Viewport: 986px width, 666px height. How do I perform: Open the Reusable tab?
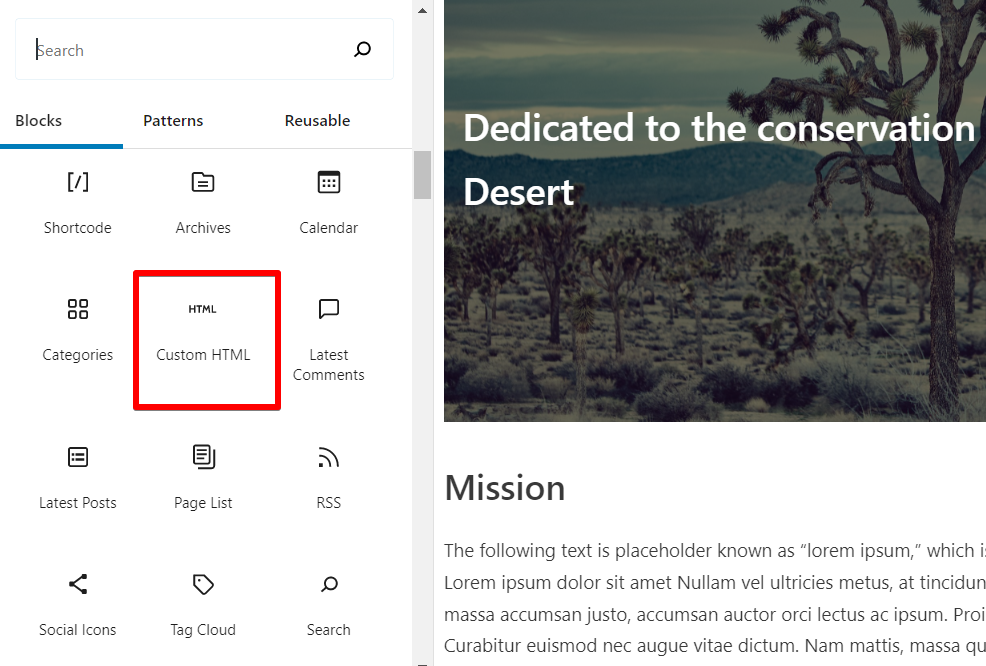pyautogui.click(x=317, y=120)
